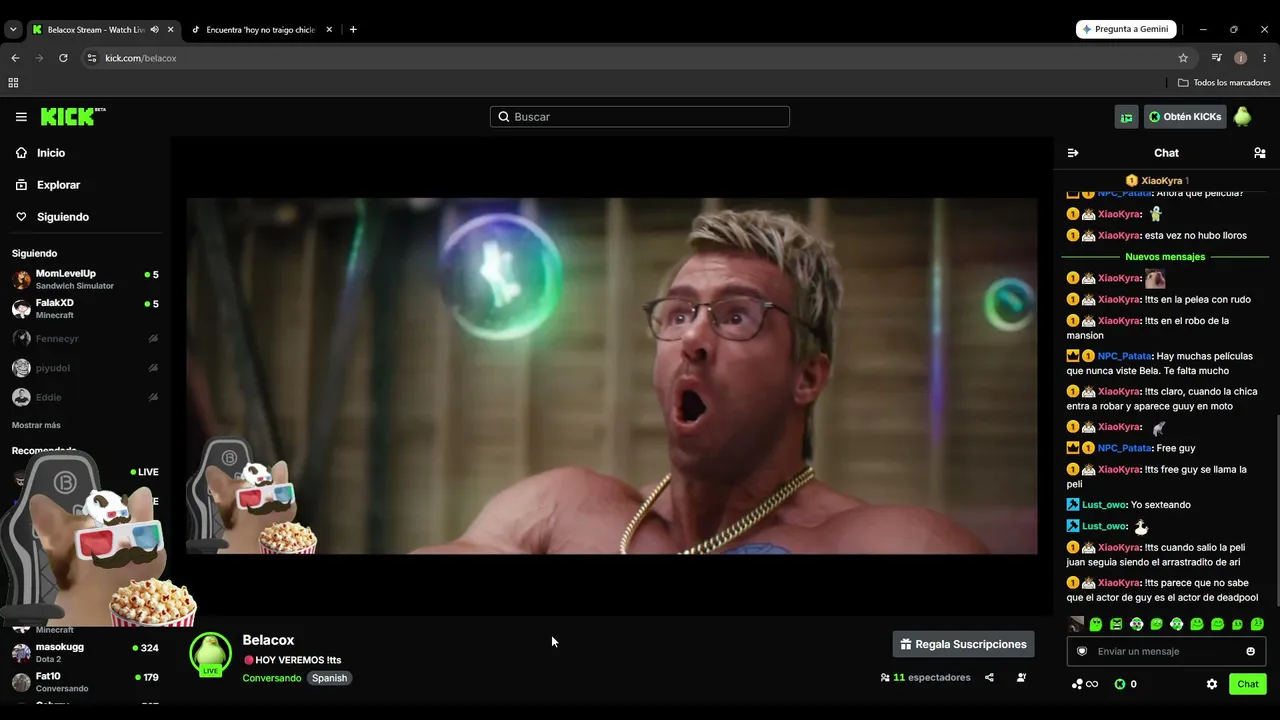Open the Chrome three-dot menu
Screen dimensions: 1280x720
(1265, 58)
